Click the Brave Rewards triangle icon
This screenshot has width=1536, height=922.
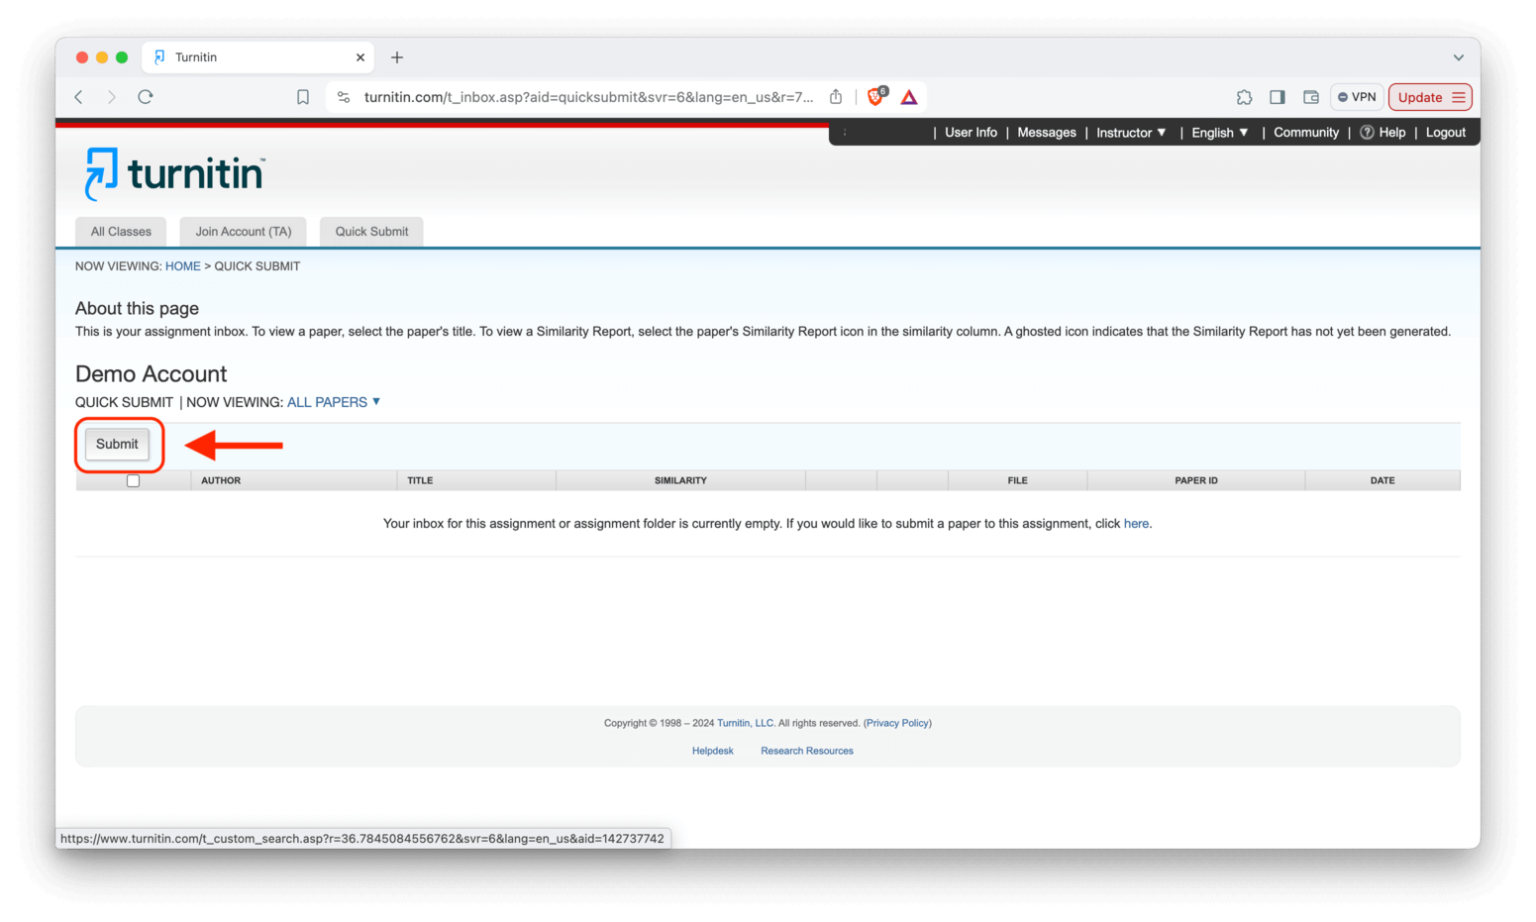tap(908, 97)
